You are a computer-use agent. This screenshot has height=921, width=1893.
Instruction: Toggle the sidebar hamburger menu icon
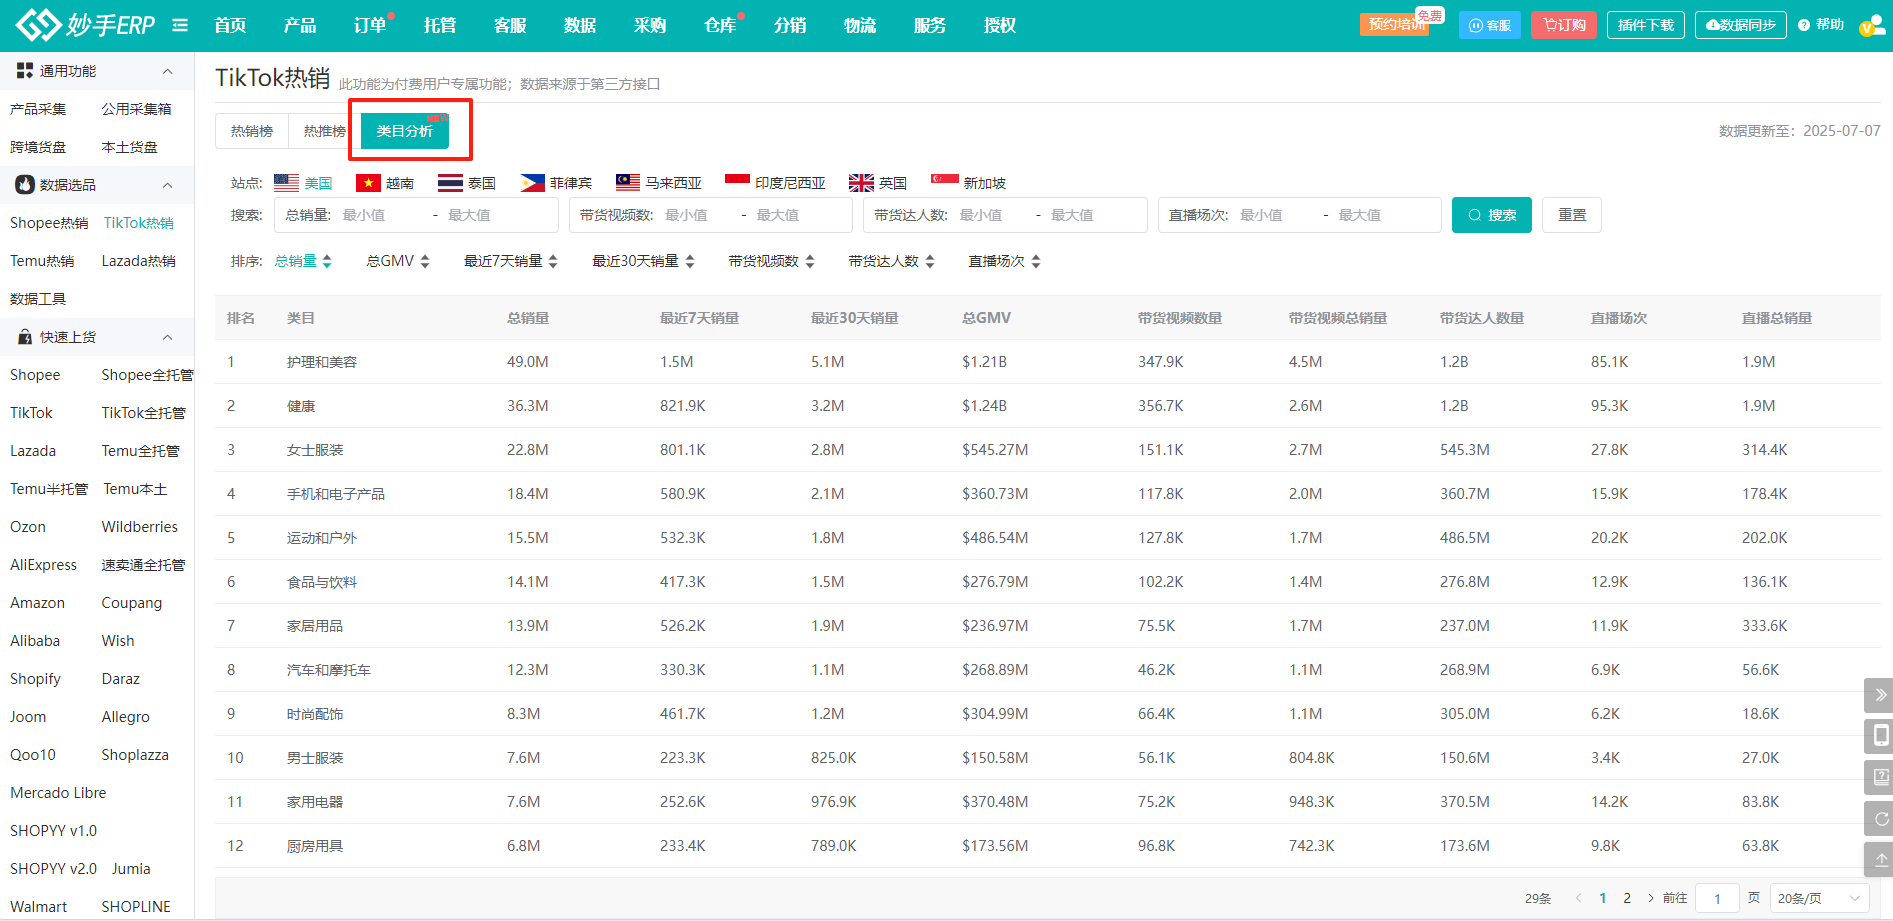tap(180, 25)
